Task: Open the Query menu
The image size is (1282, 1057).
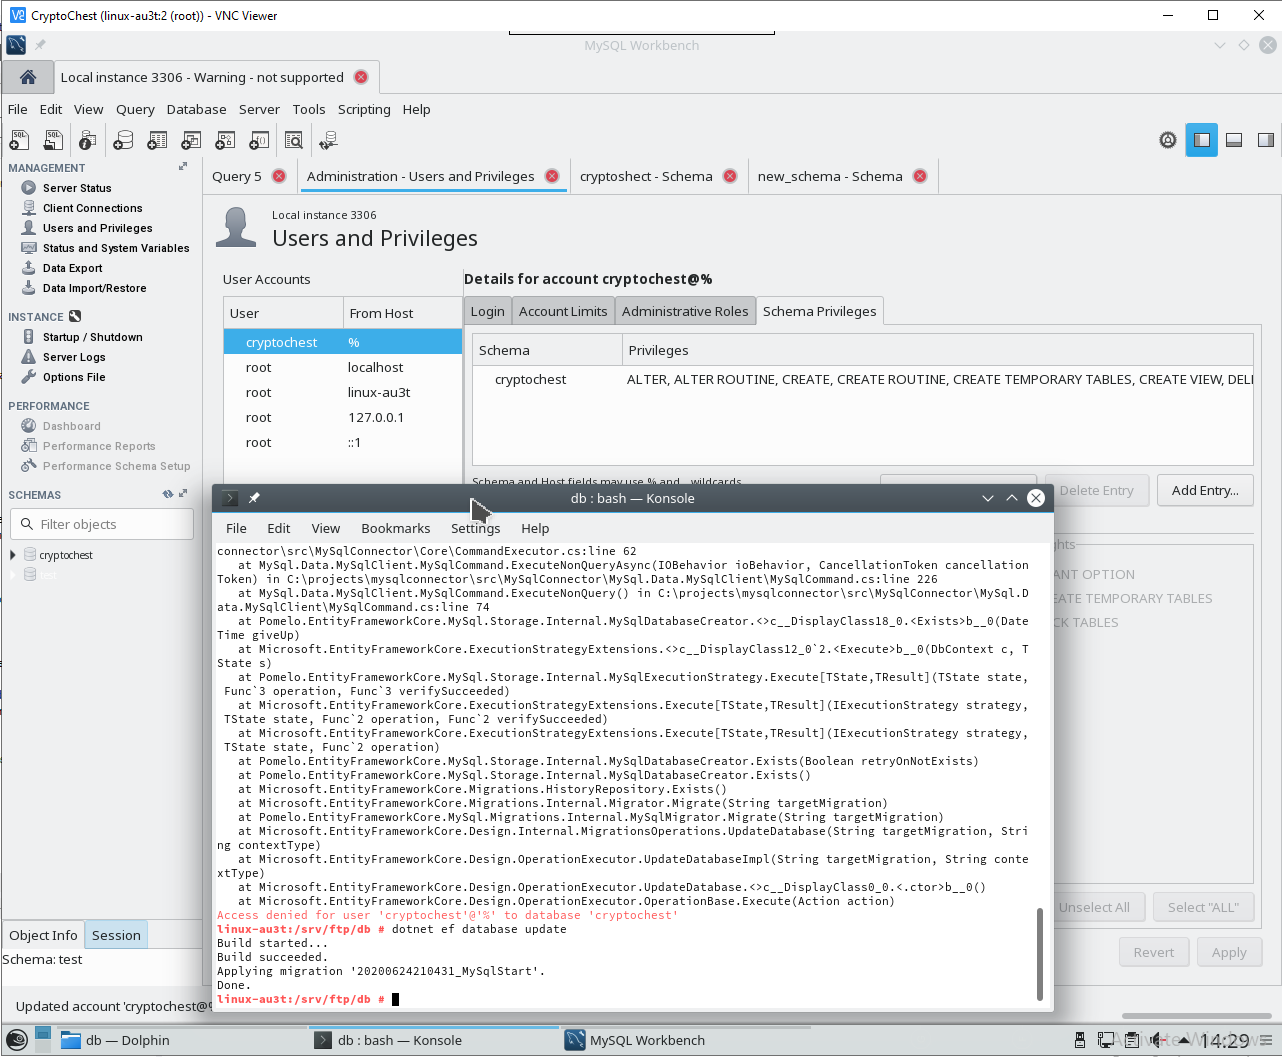Action: pyautogui.click(x=135, y=109)
